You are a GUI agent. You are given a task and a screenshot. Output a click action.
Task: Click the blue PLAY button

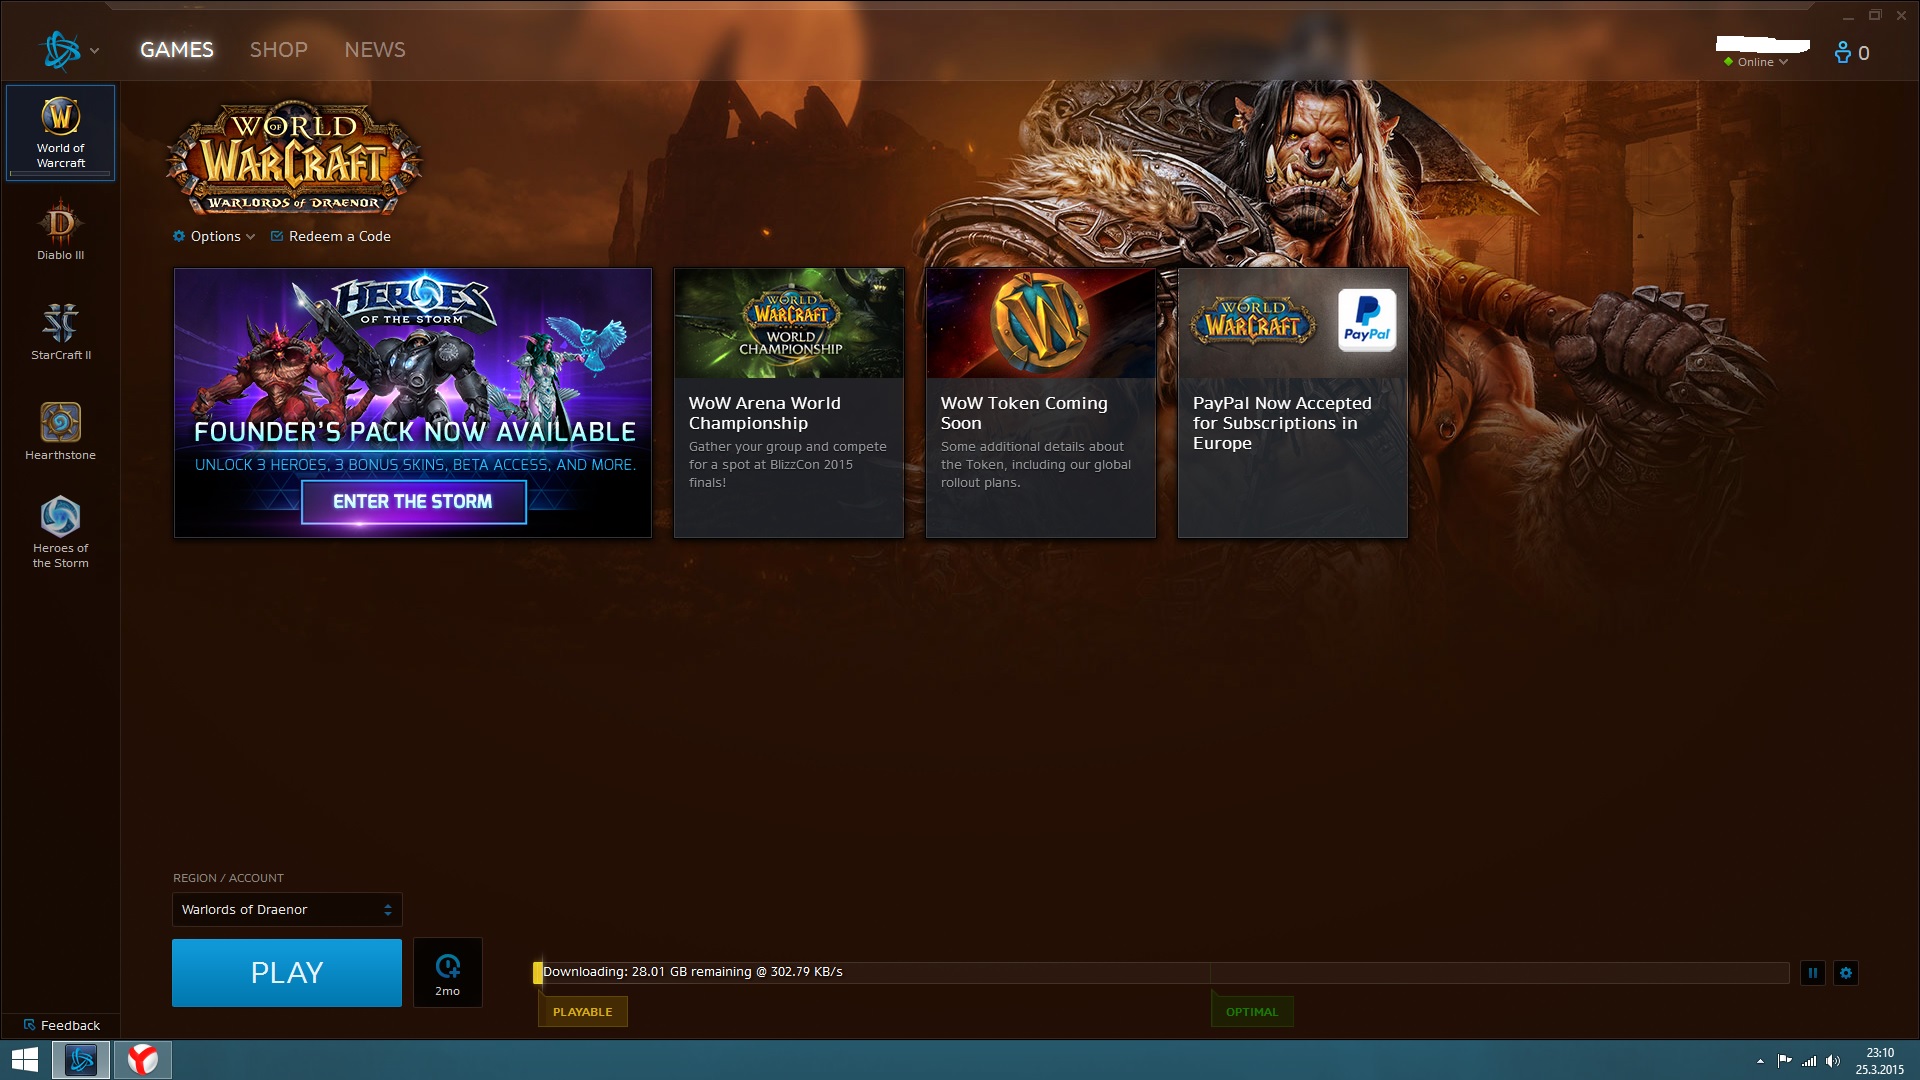click(287, 972)
